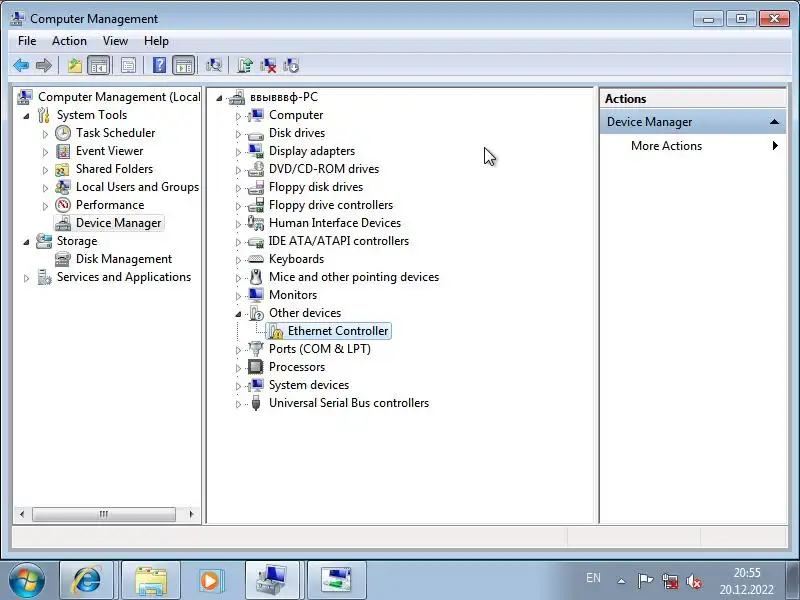
Task: Click the Uninstall device toolbar icon
Action: (268, 65)
